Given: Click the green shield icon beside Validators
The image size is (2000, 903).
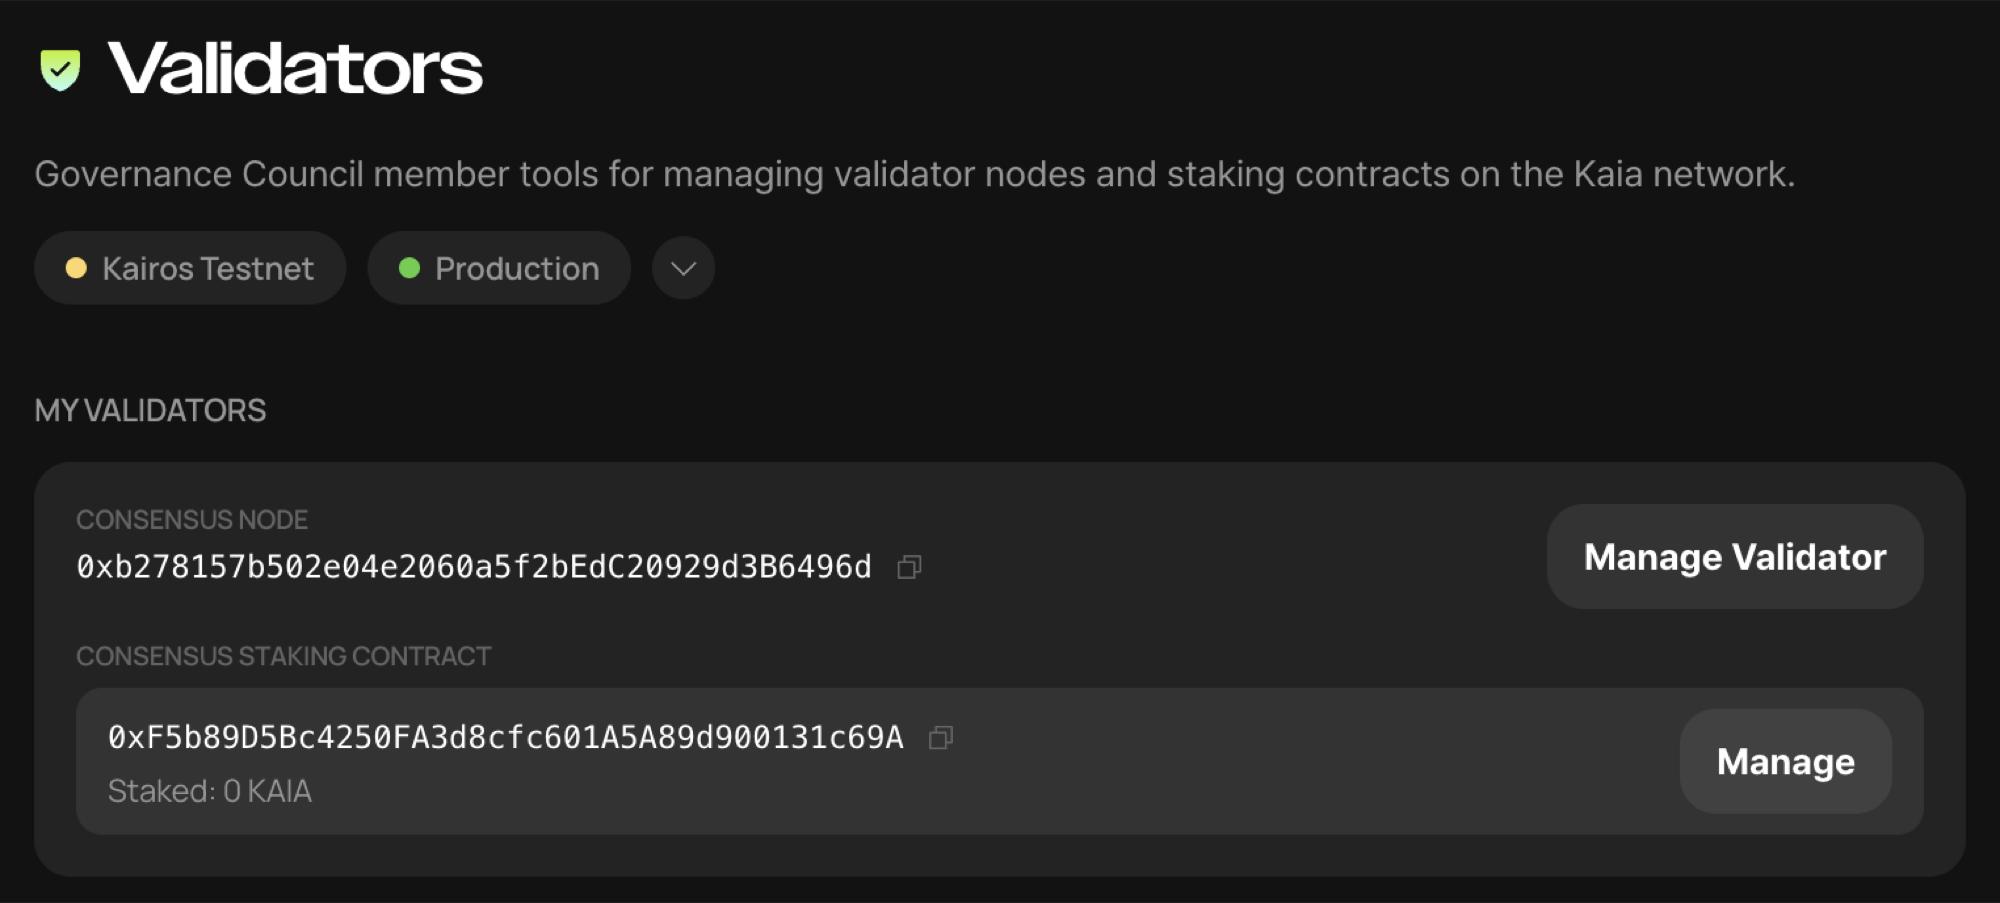Looking at the screenshot, I should pos(60,68).
